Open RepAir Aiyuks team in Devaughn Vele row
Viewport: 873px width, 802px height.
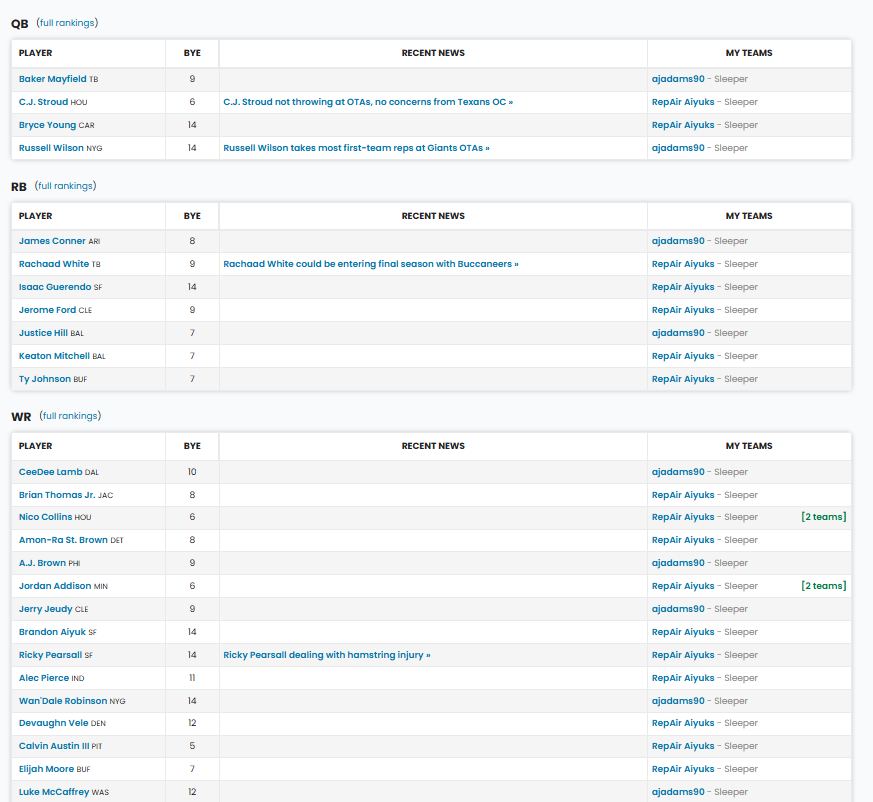[x=683, y=723]
